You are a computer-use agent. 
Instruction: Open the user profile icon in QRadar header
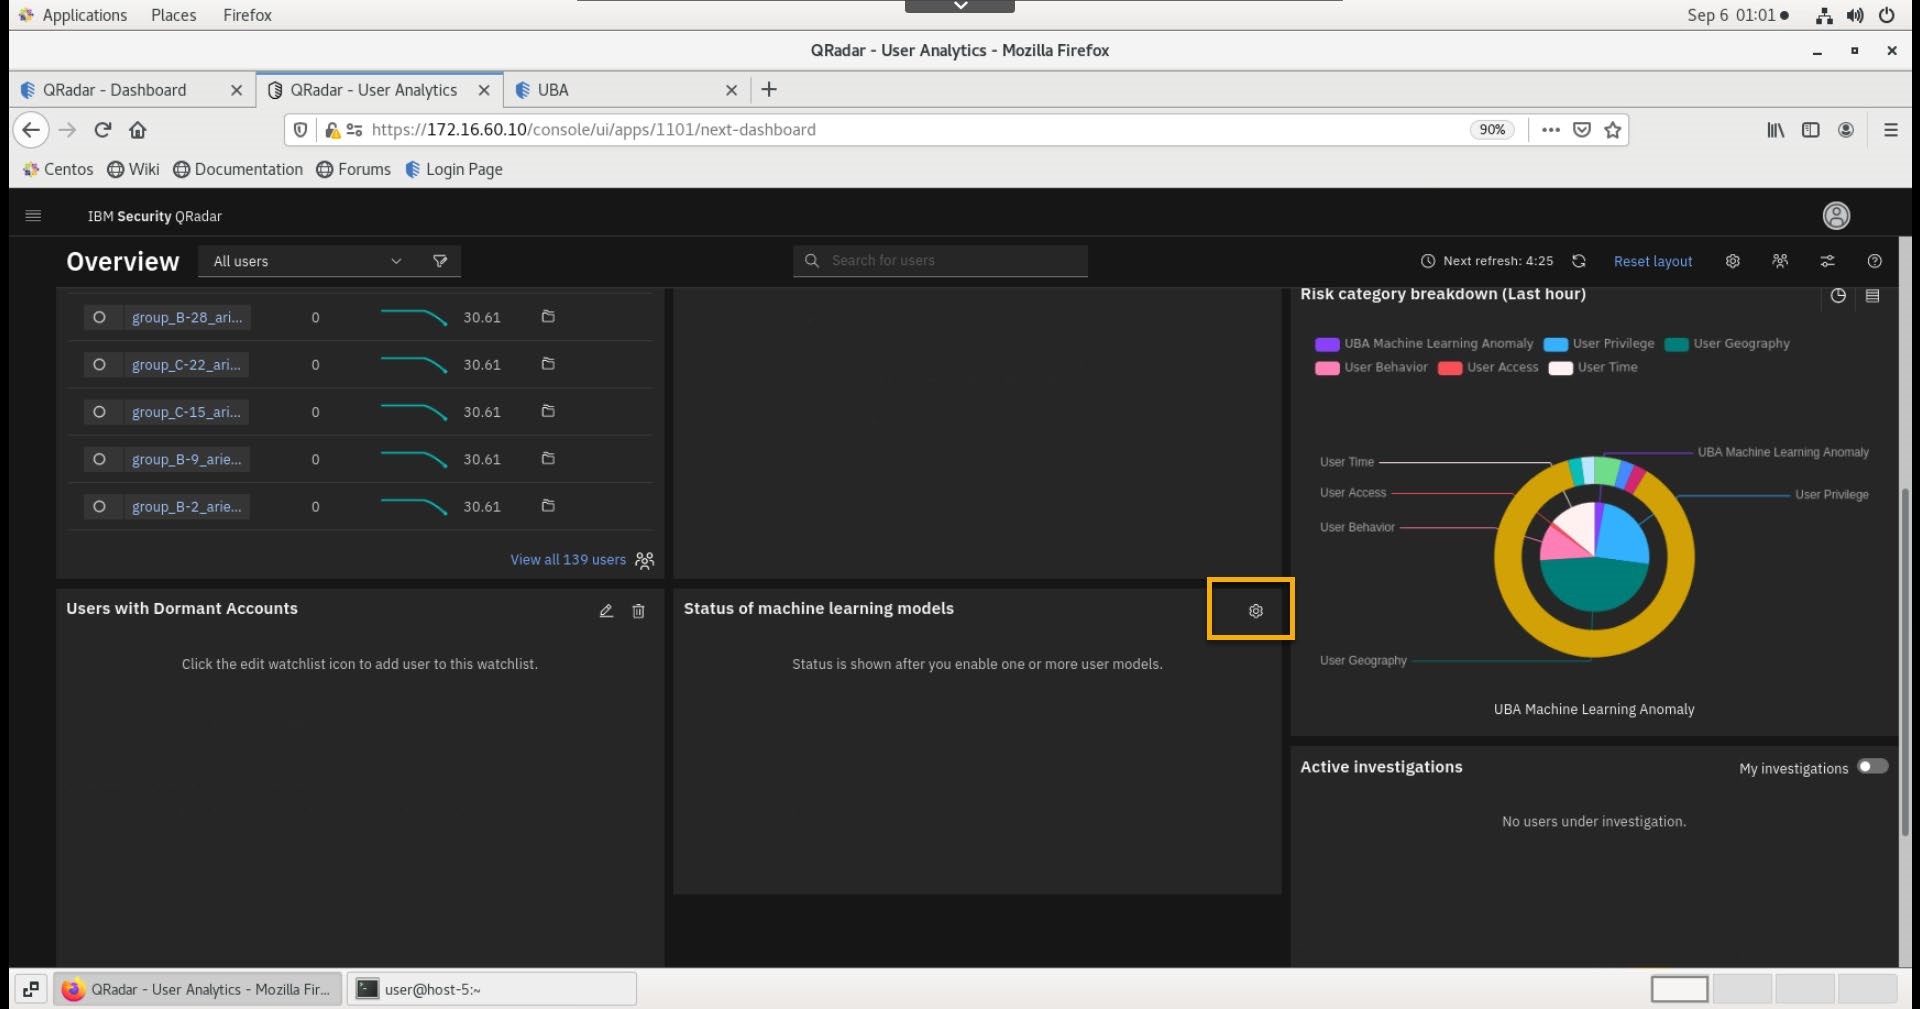[x=1836, y=216]
